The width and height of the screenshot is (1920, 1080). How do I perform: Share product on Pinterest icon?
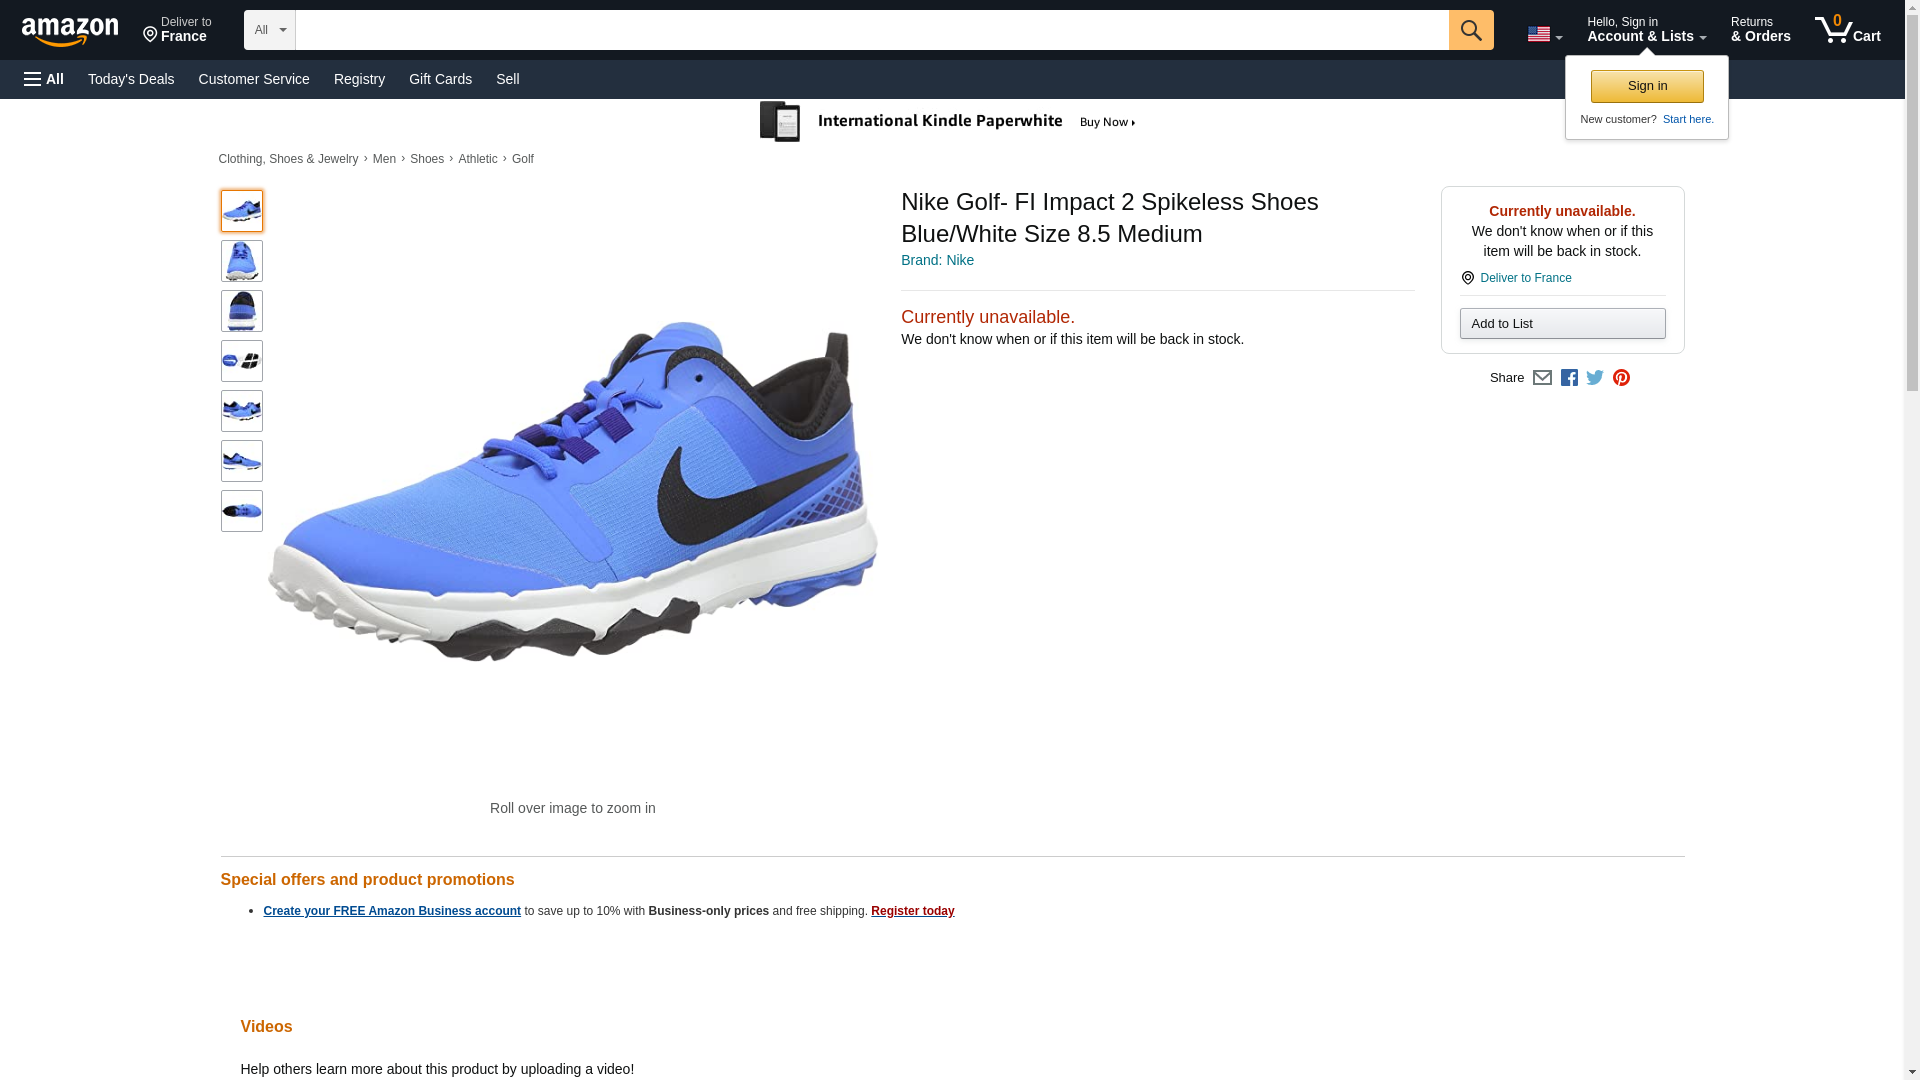(x=1621, y=378)
